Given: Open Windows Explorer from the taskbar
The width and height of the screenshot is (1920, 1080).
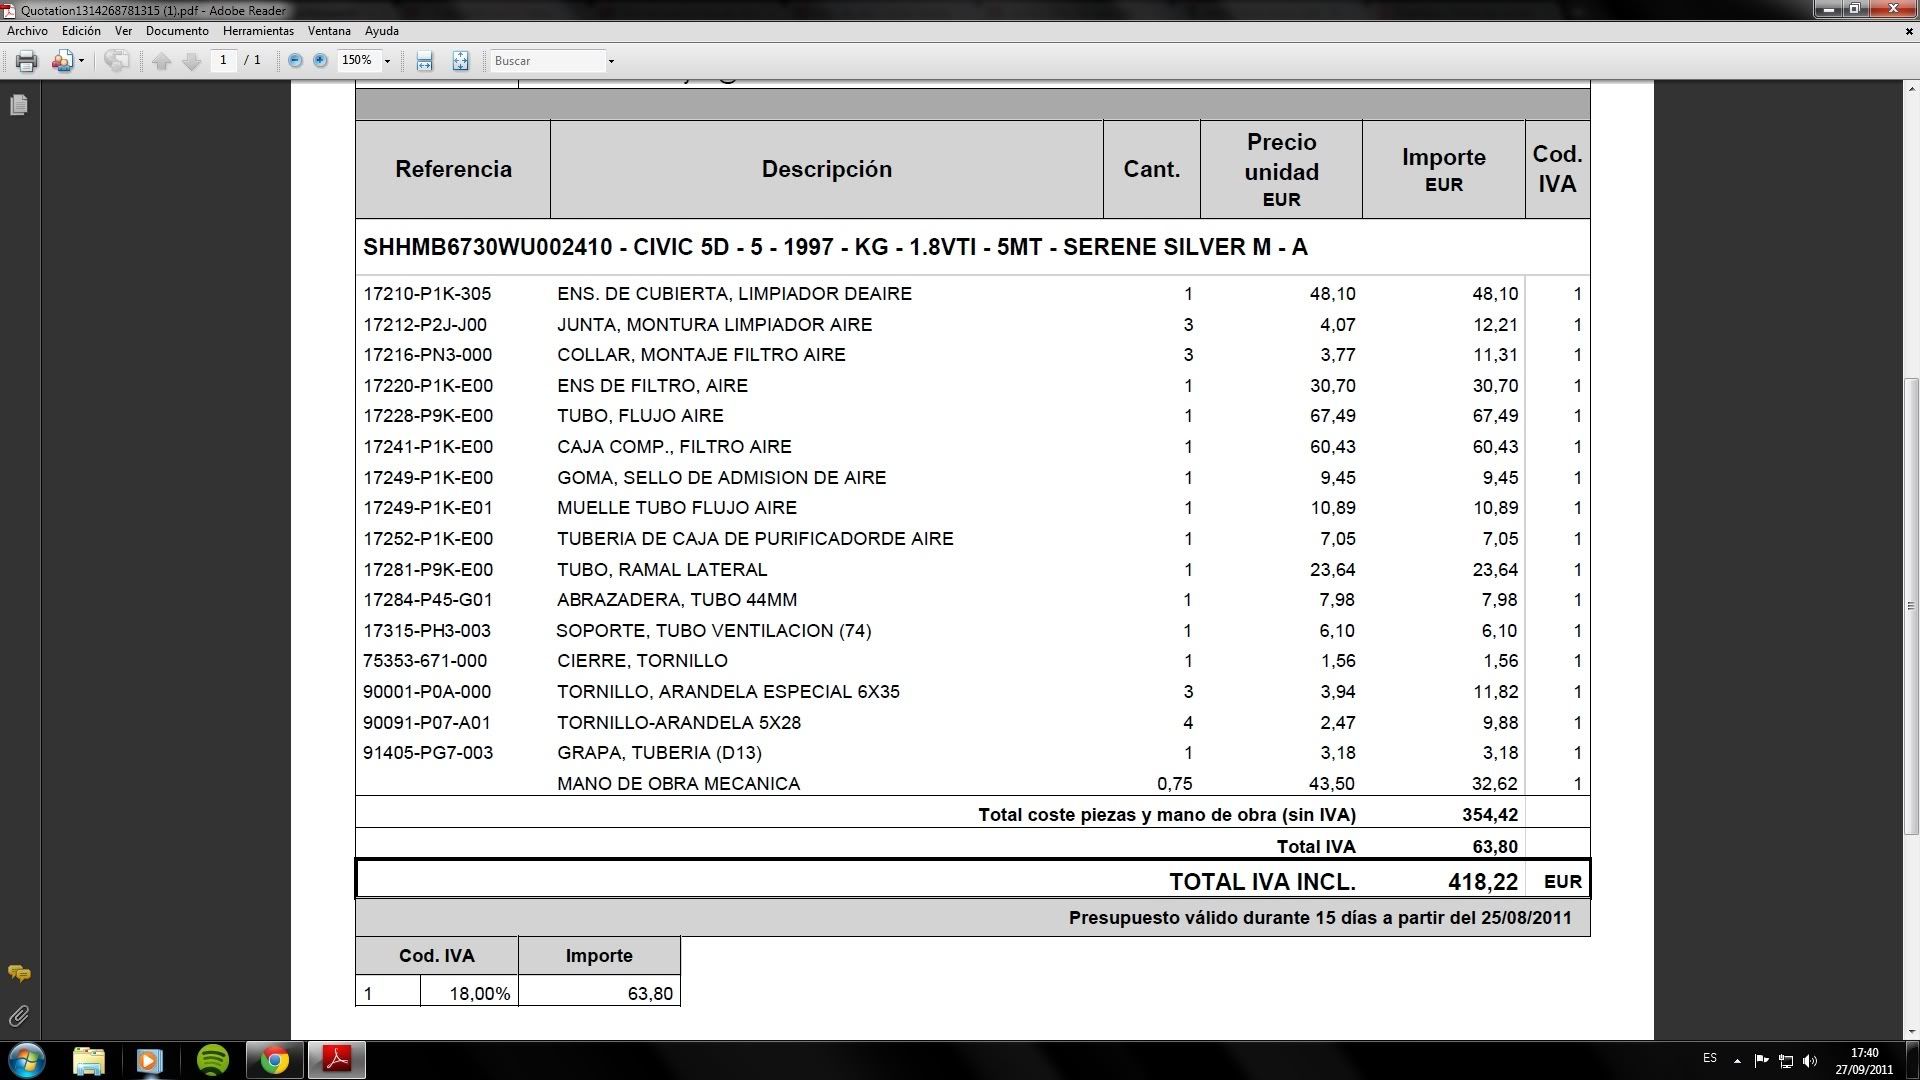Looking at the screenshot, I should coord(89,1060).
